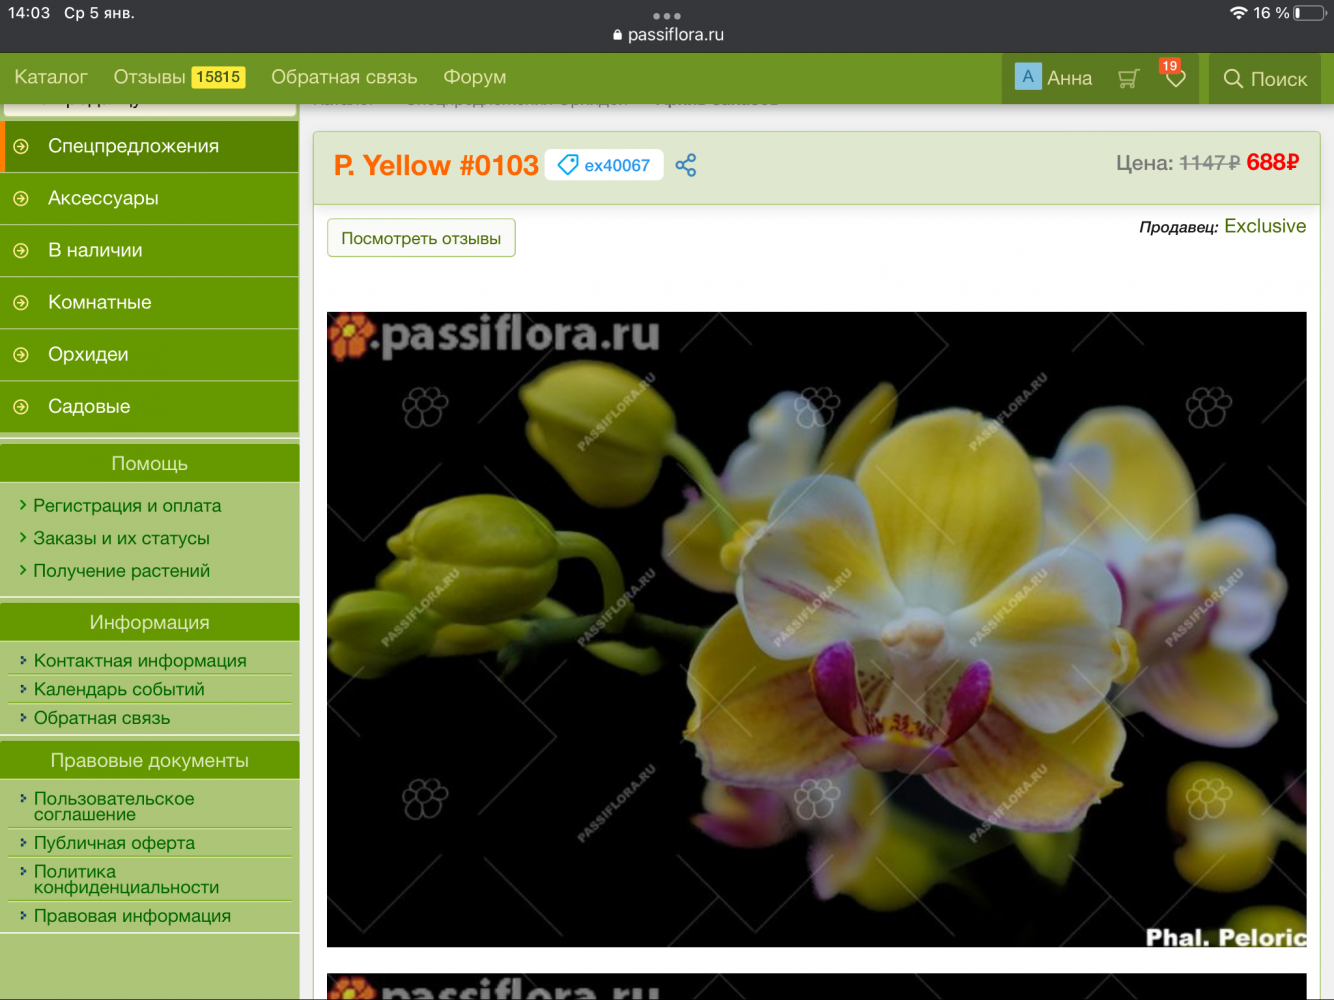This screenshot has width=1334, height=1000.
Task: Open wishlist heart icon with 19 badge
Action: tap(1175, 78)
